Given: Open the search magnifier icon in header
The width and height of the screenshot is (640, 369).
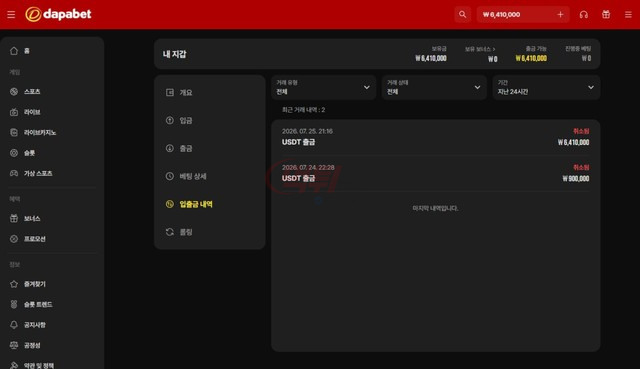Looking at the screenshot, I should pyautogui.click(x=462, y=14).
